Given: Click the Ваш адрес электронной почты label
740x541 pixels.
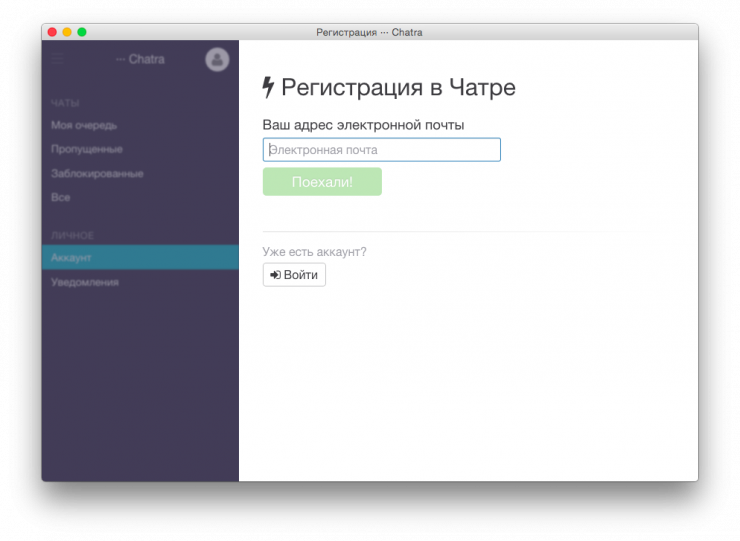Looking at the screenshot, I should (363, 125).
